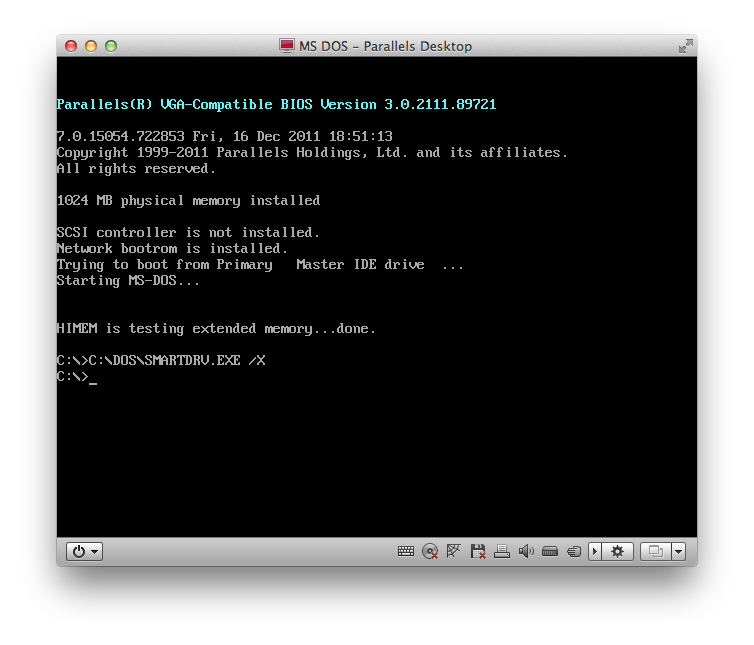This screenshot has height=645, width=754.
Task: Minimize the MS DOS window
Action: click(x=91, y=46)
